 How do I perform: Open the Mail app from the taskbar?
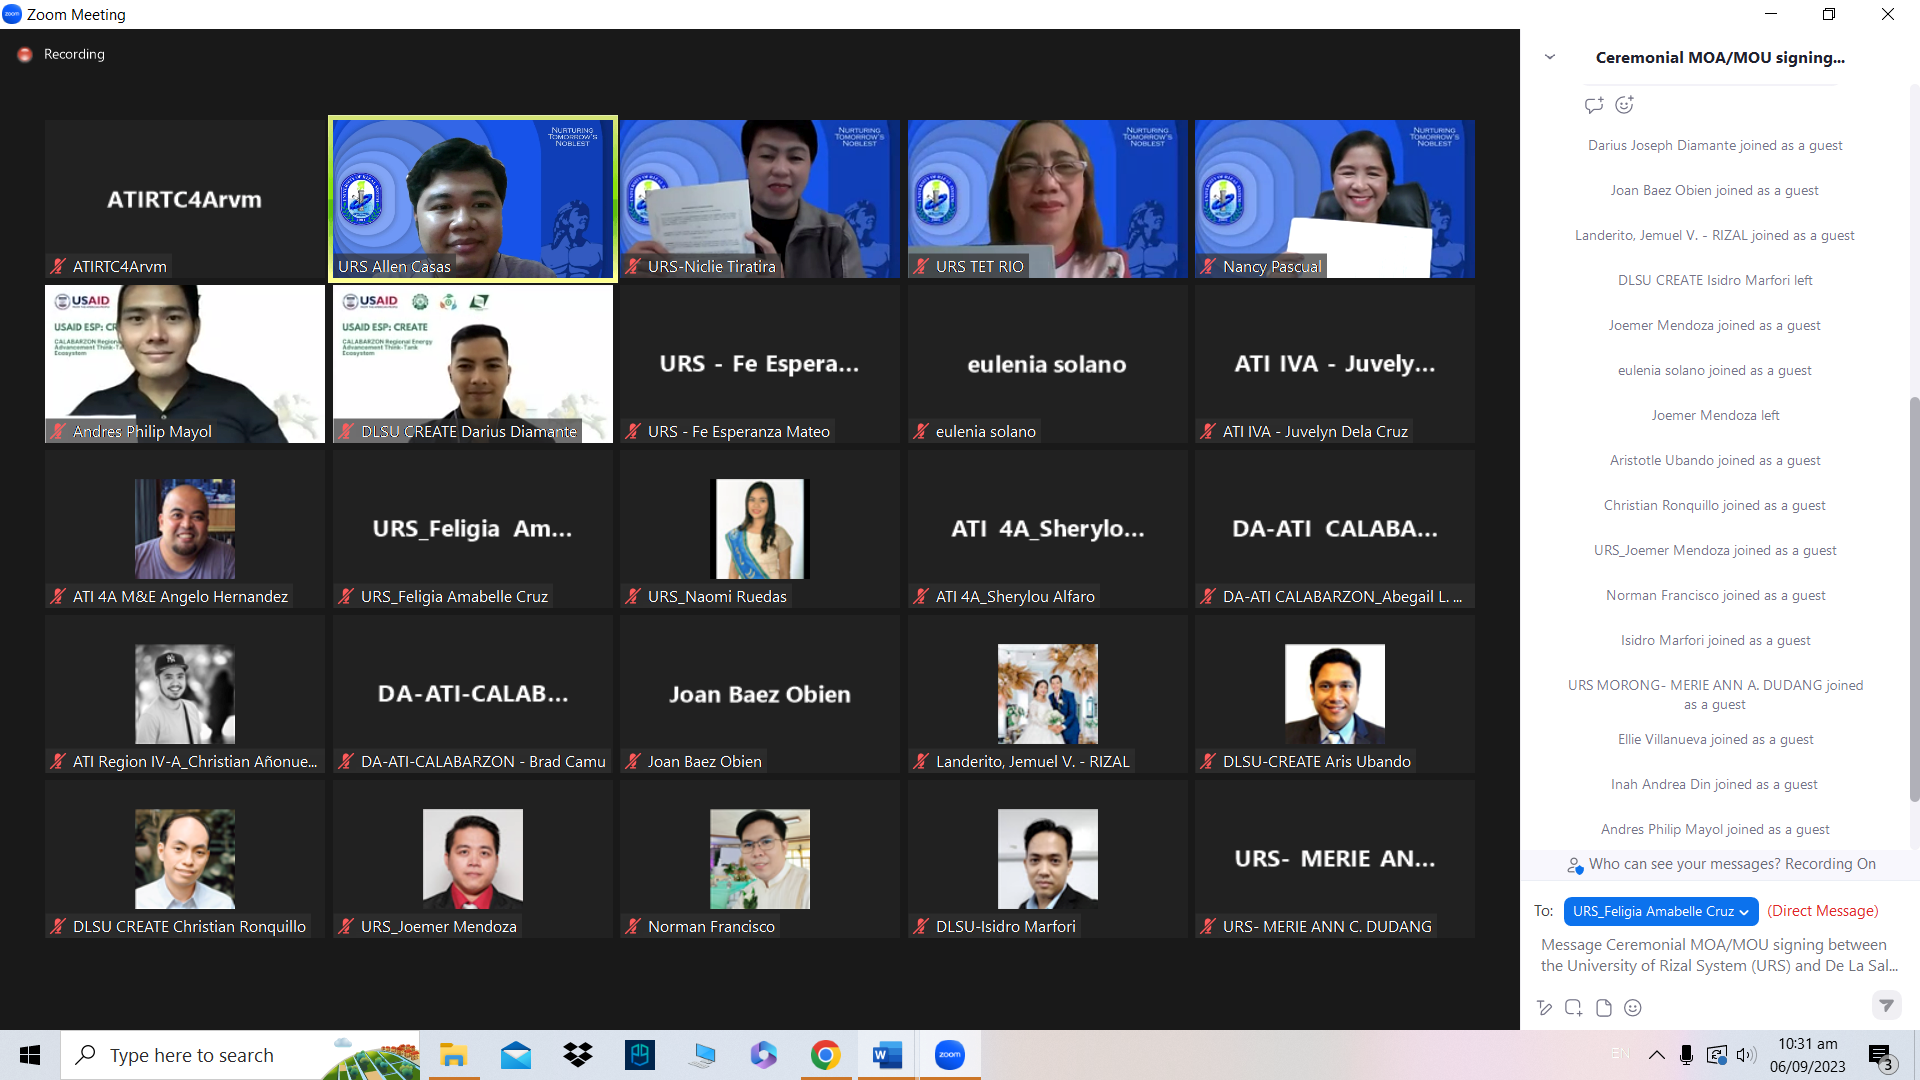pyautogui.click(x=515, y=1055)
